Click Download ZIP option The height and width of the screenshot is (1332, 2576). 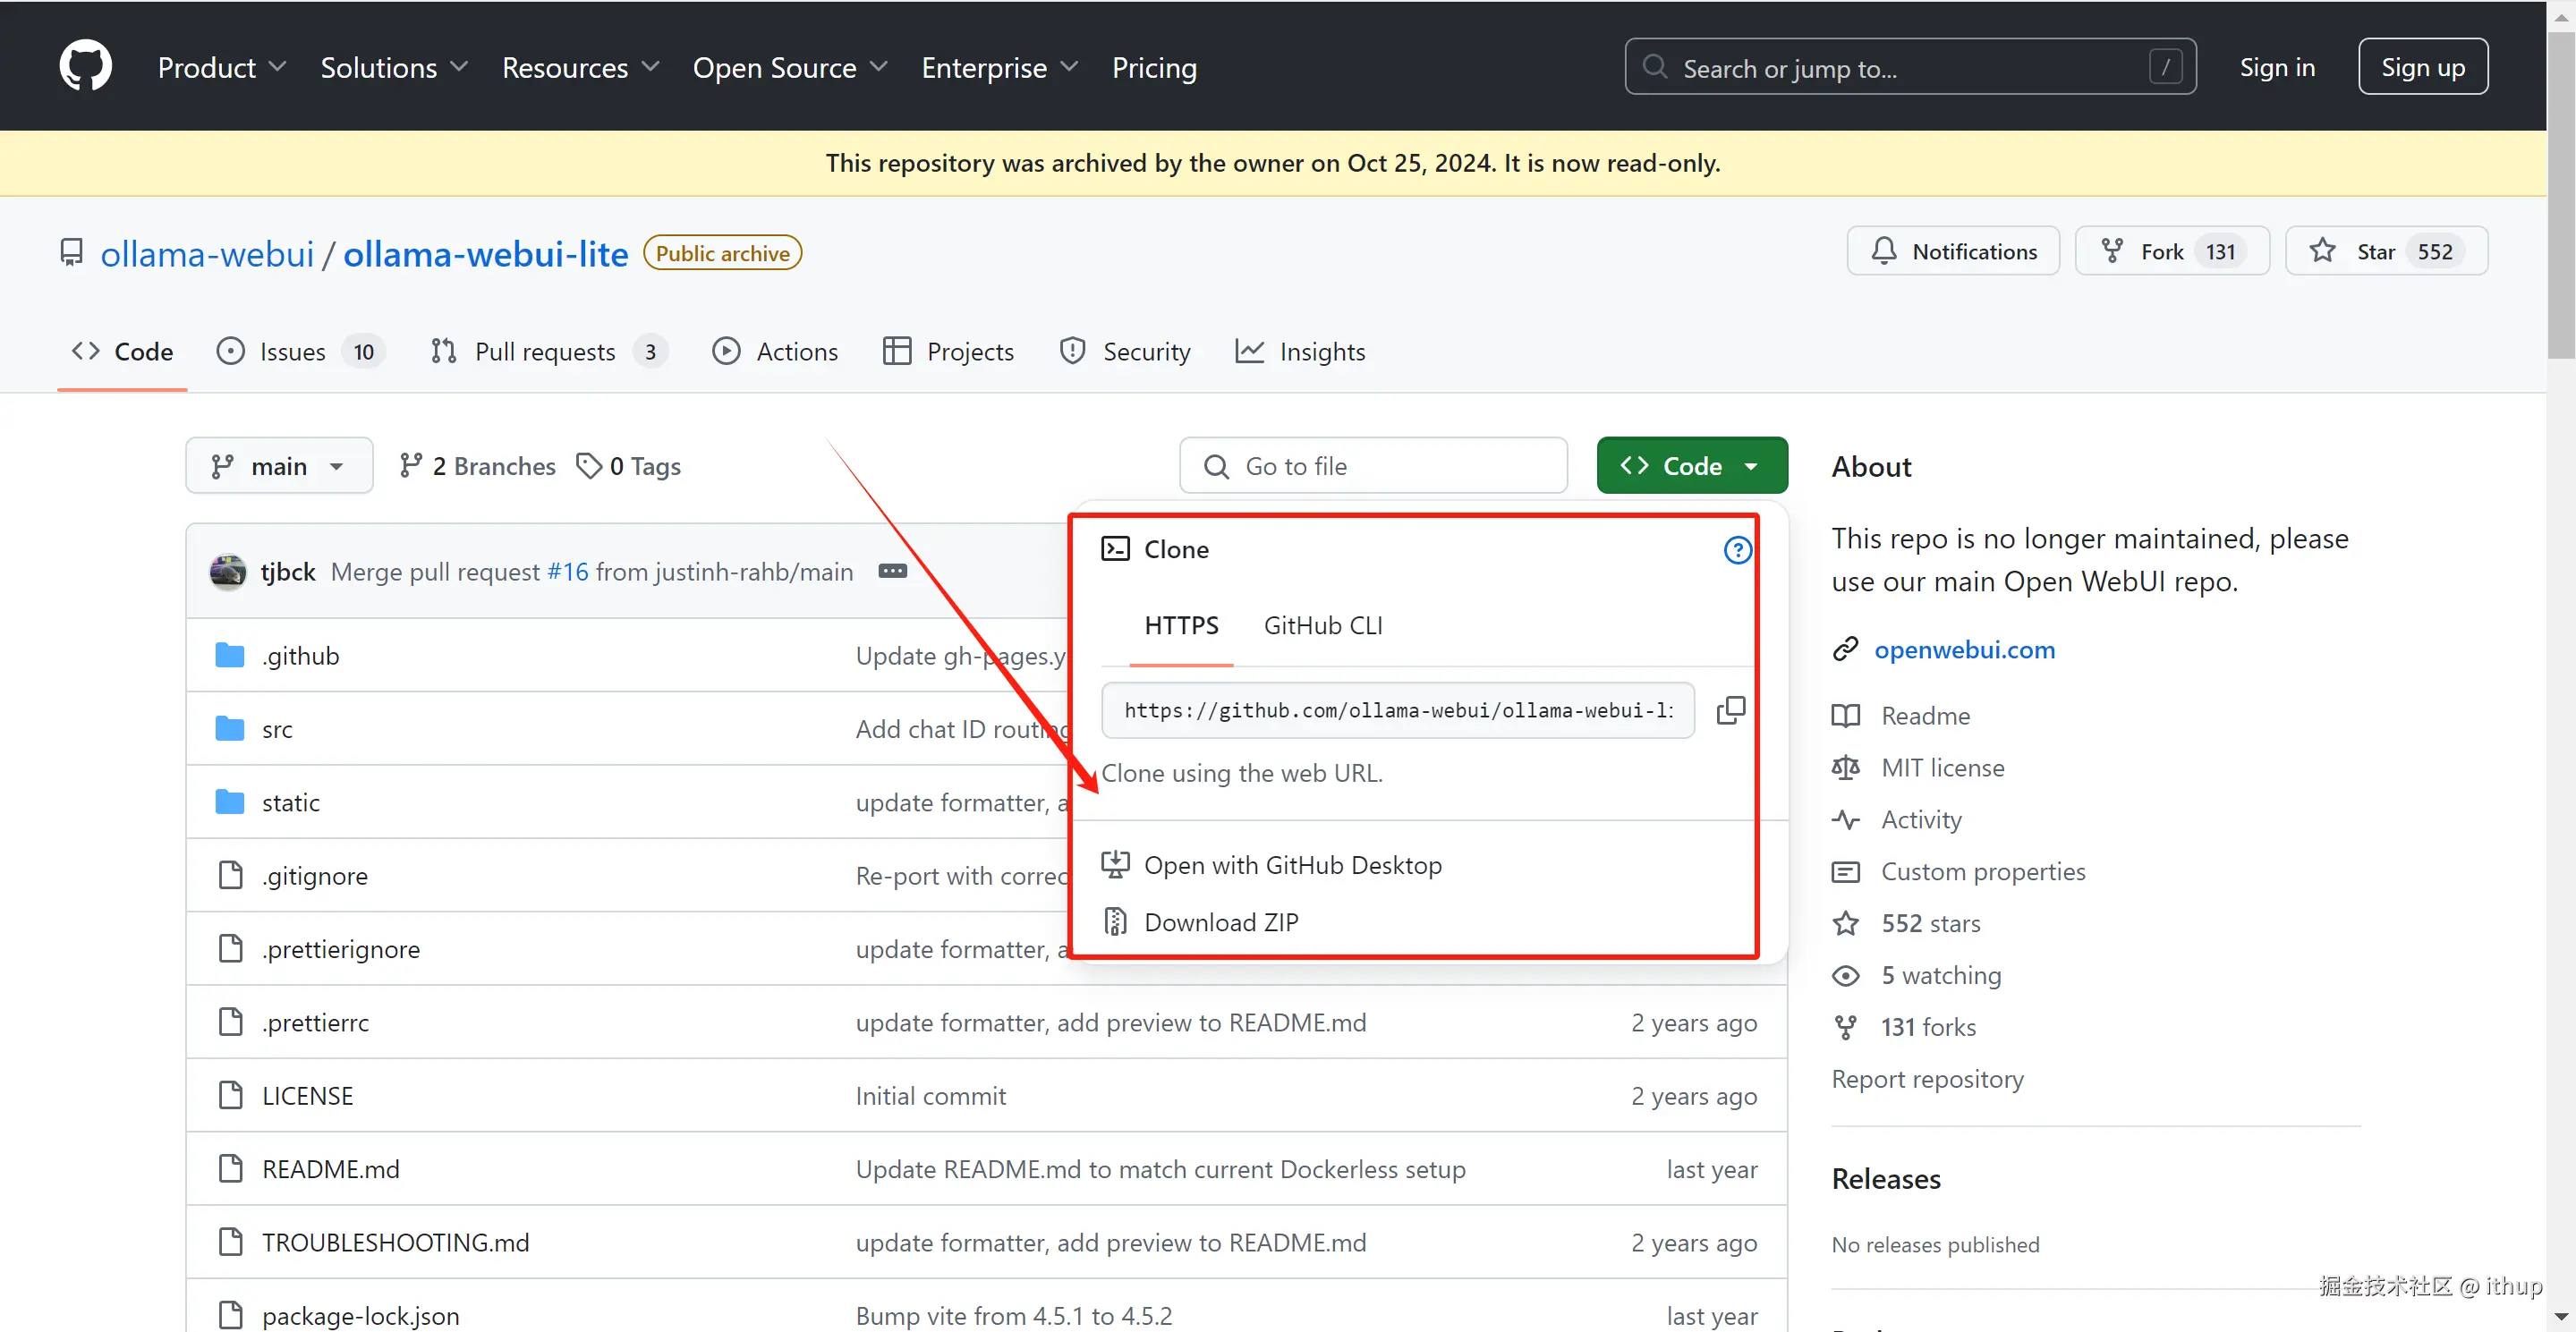coord(1220,922)
